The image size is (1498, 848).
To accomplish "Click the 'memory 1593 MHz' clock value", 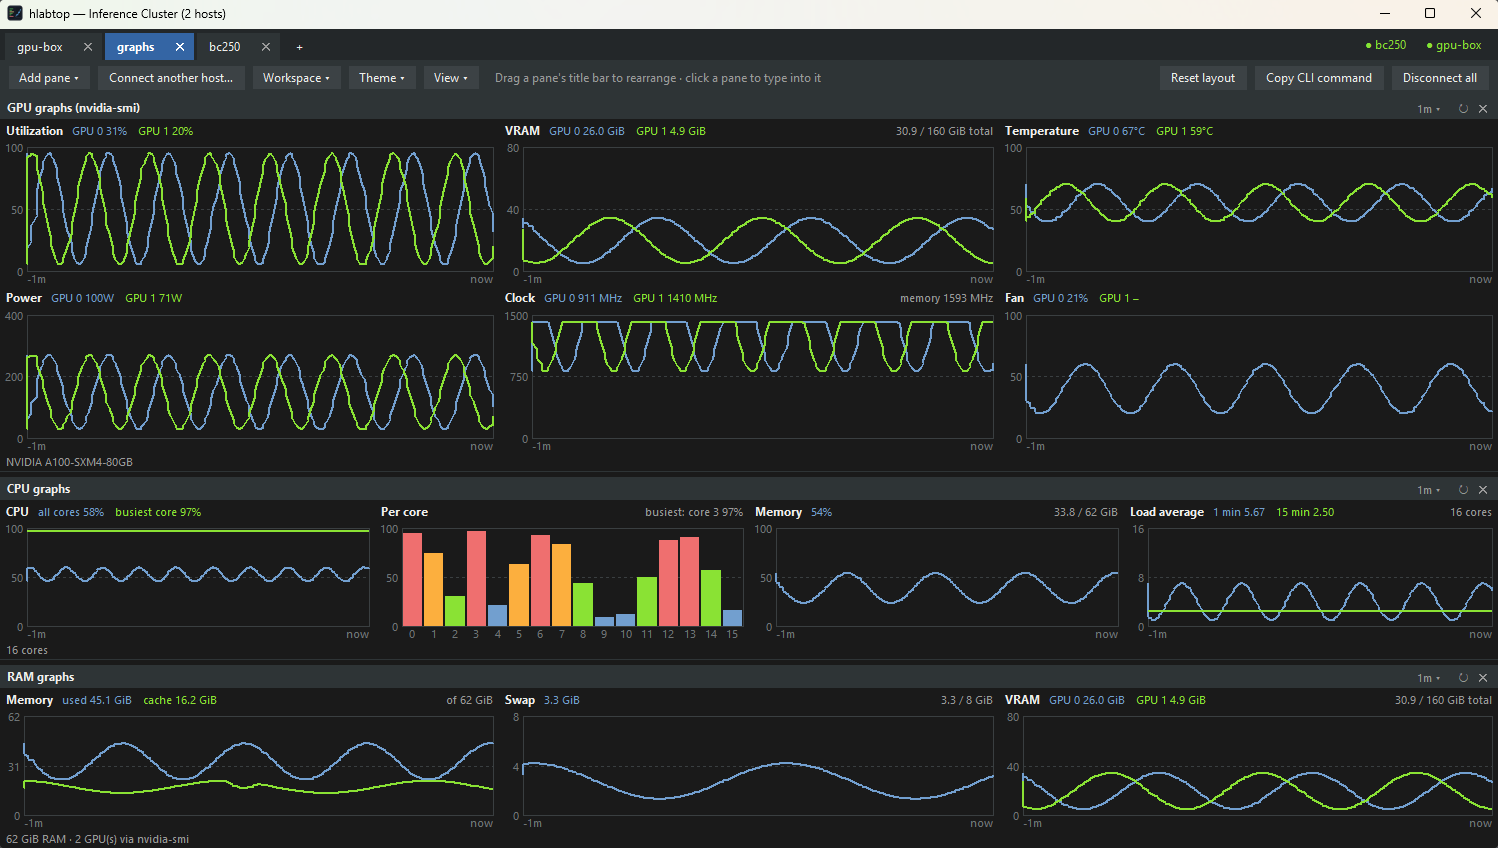I will [946, 298].
